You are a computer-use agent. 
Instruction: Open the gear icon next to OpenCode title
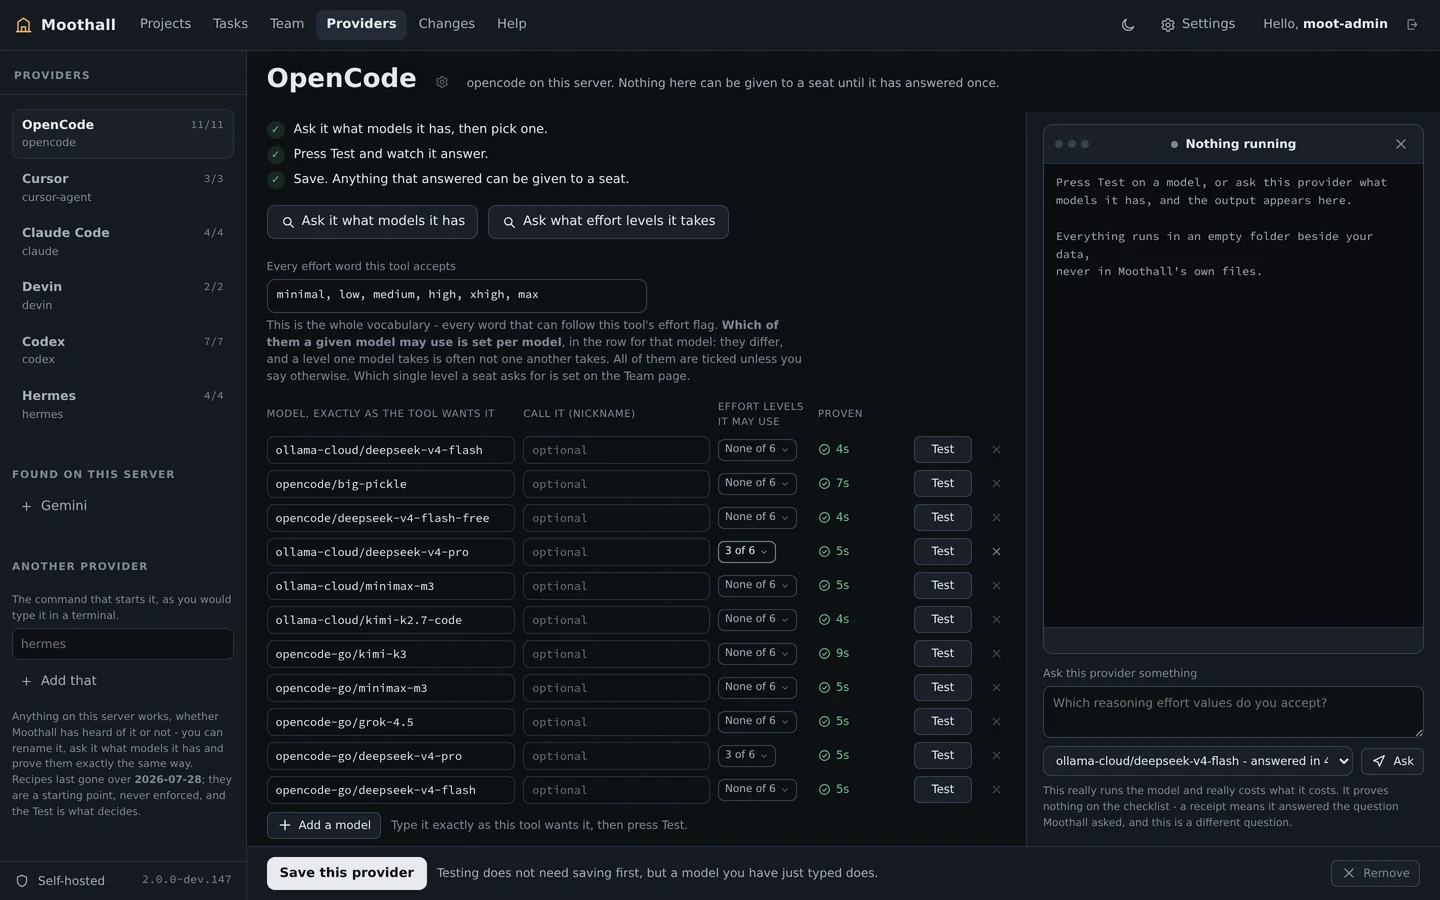click(x=442, y=82)
